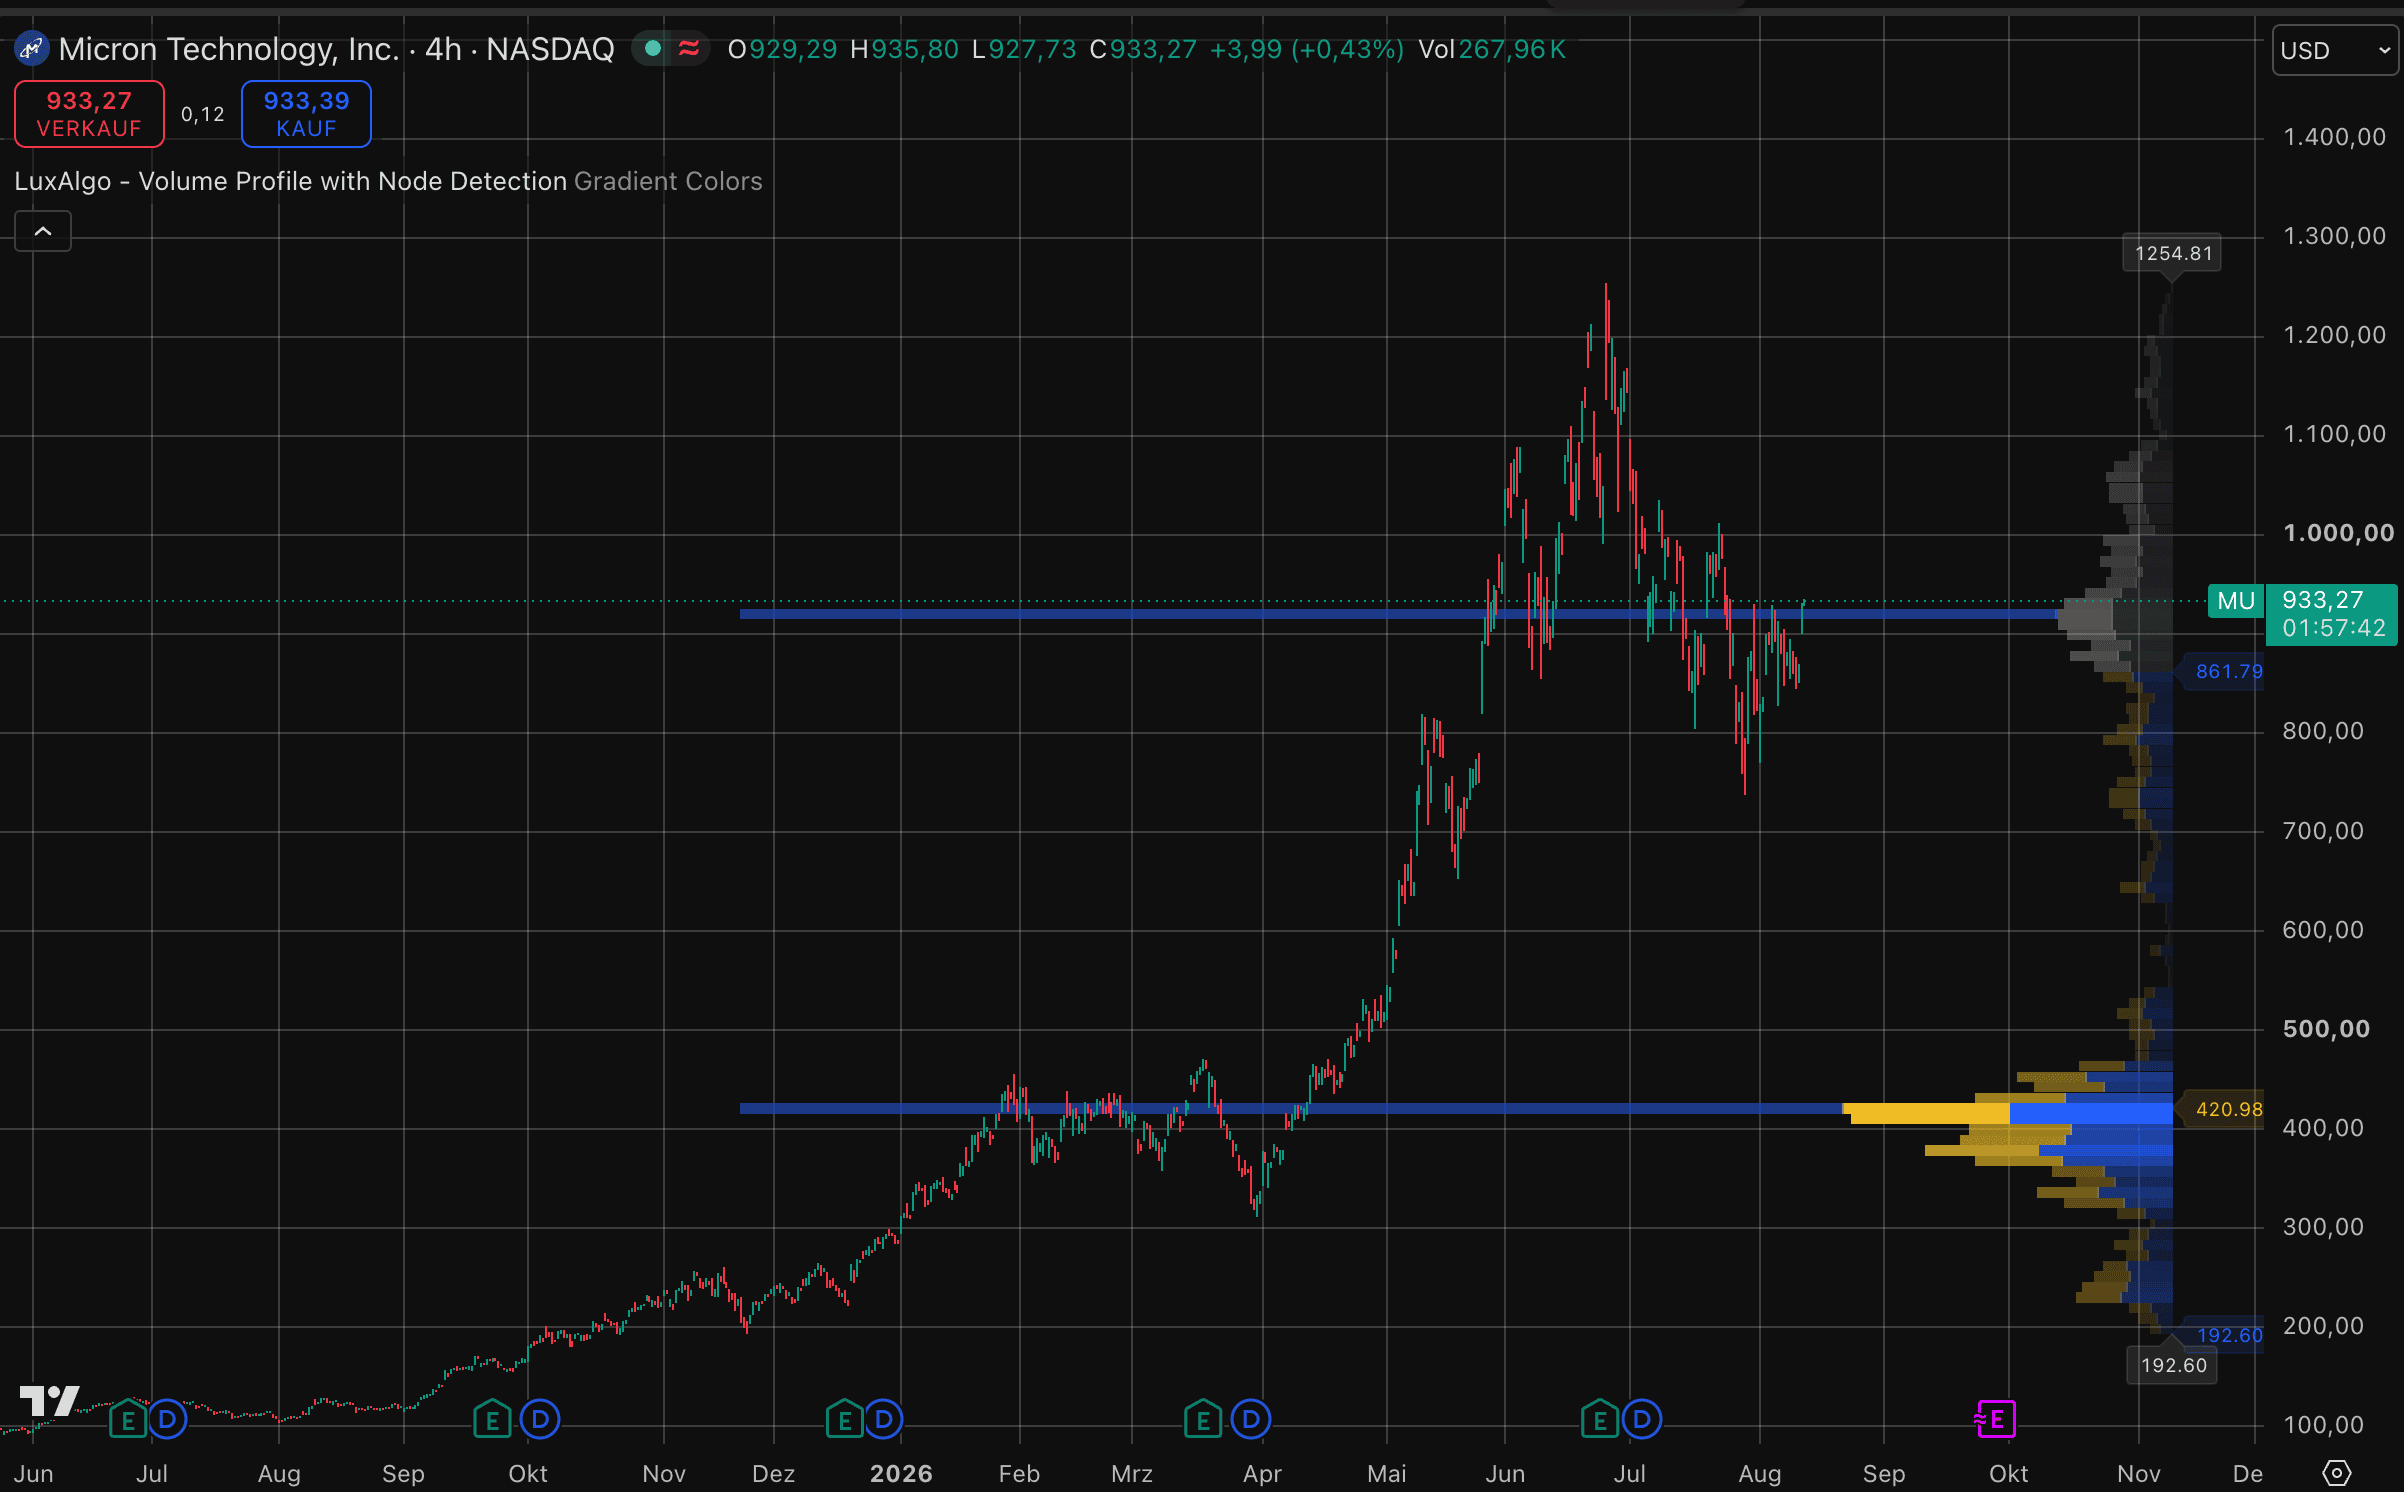Image resolution: width=2404 pixels, height=1492 pixels.
Task: Click the high value H935,80
Action: [904, 49]
